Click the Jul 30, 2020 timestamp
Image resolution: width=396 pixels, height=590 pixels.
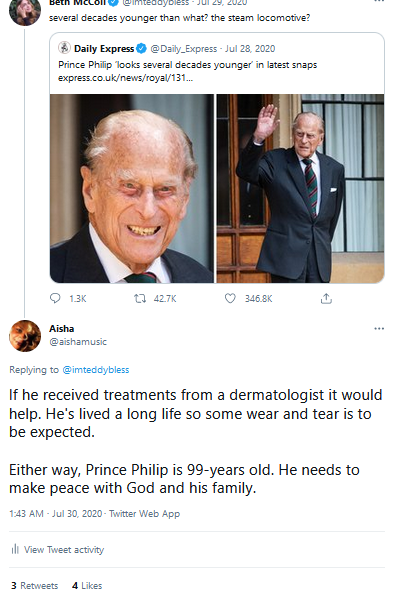77,514
